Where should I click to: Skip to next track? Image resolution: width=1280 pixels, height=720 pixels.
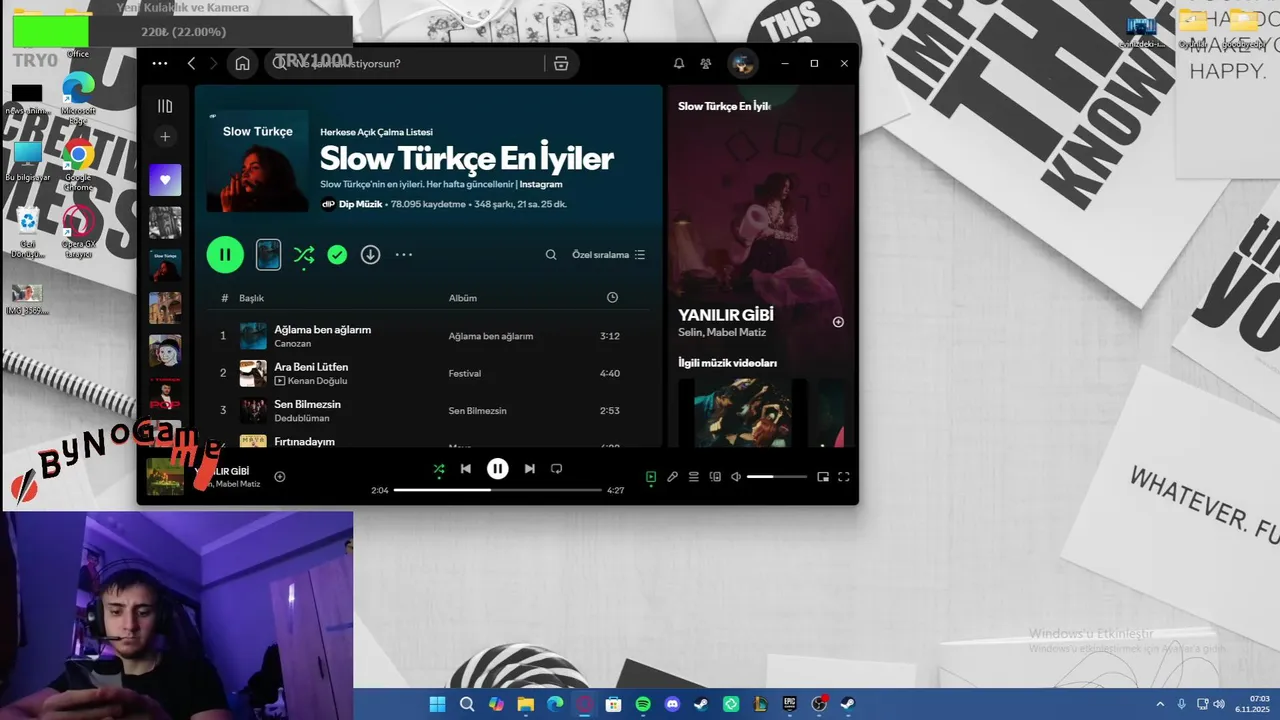[530, 468]
